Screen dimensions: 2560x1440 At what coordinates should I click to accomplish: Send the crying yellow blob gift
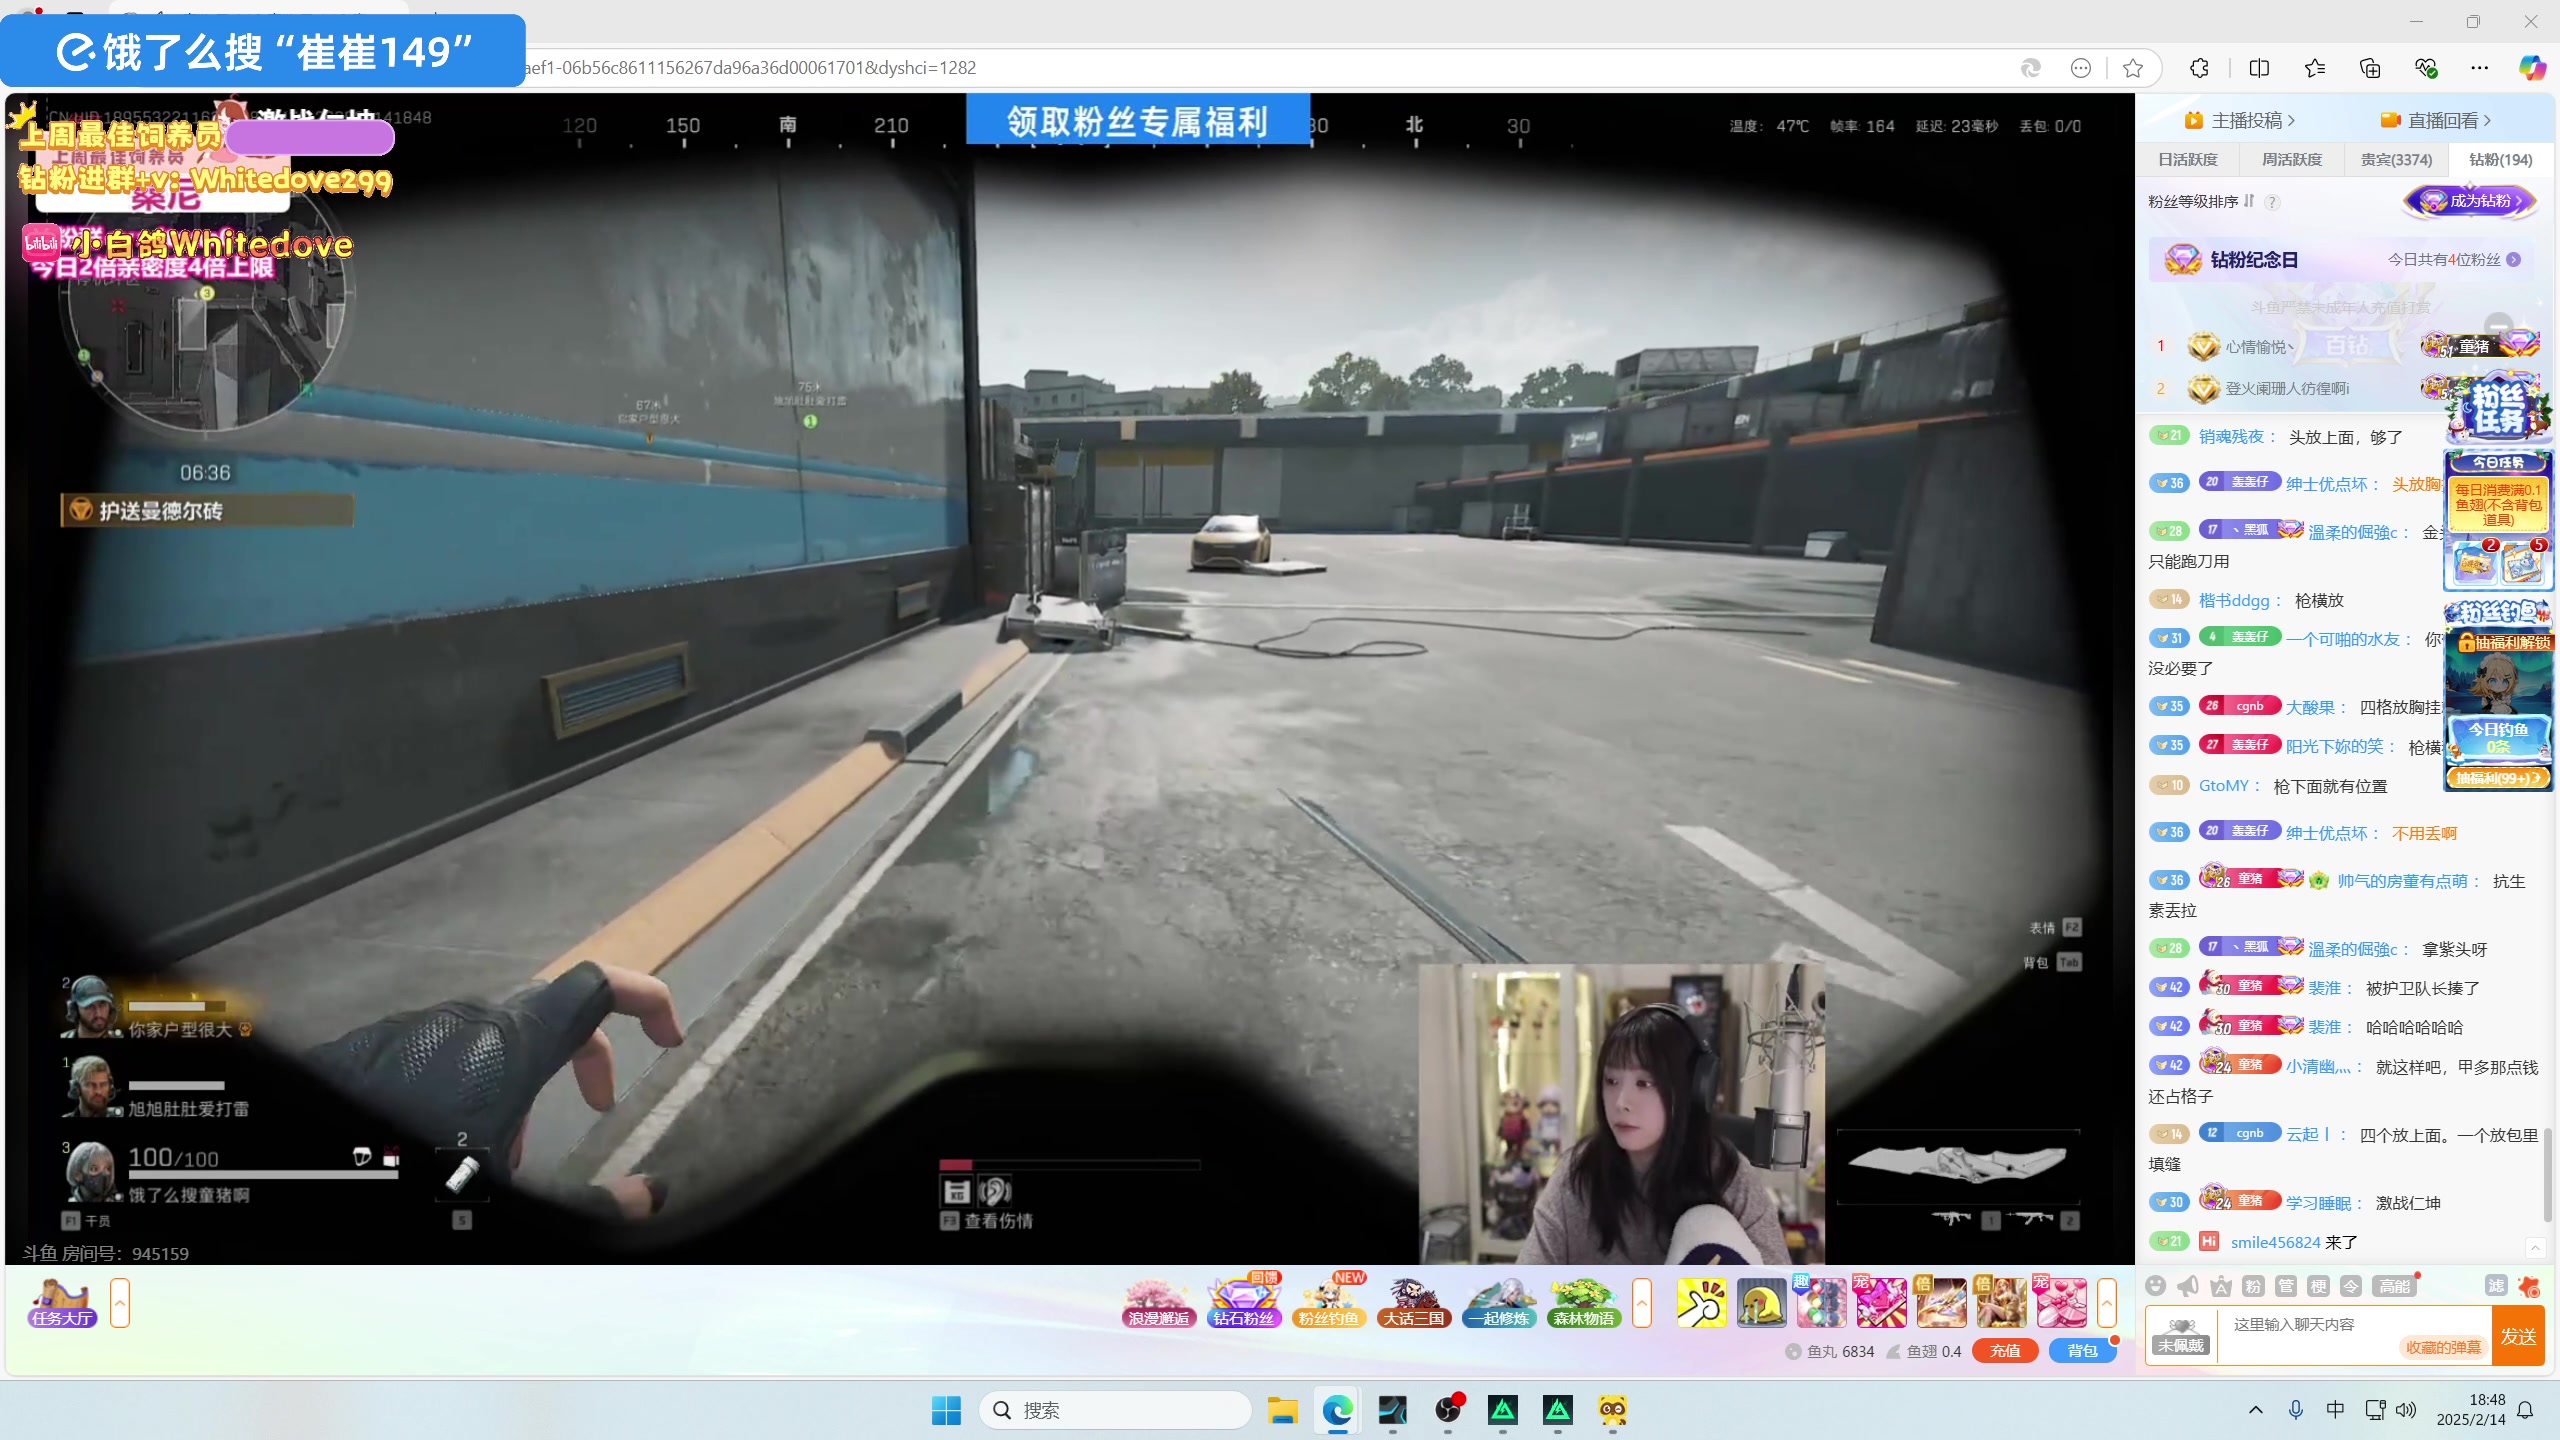(1761, 1303)
